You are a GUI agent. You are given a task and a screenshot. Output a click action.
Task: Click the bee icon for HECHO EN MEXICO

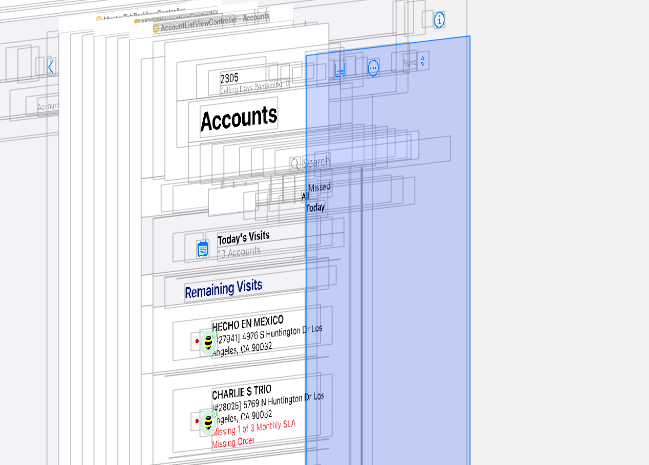(208, 343)
